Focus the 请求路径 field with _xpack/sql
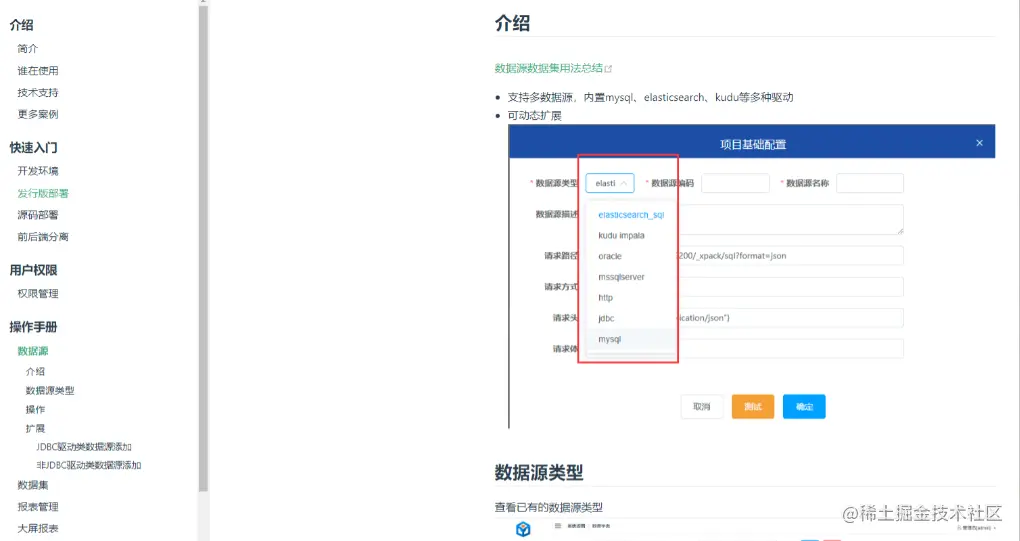 [791, 256]
